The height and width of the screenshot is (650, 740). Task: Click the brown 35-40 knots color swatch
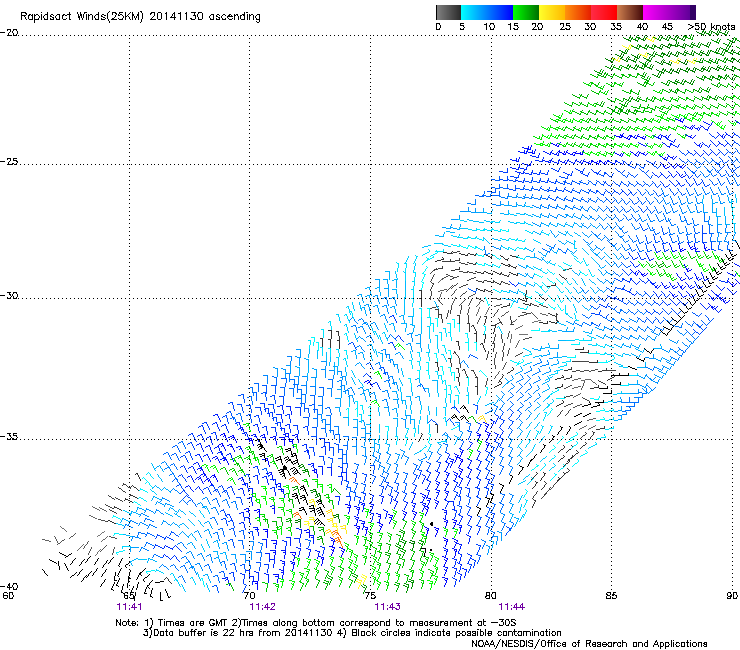[630, 12]
